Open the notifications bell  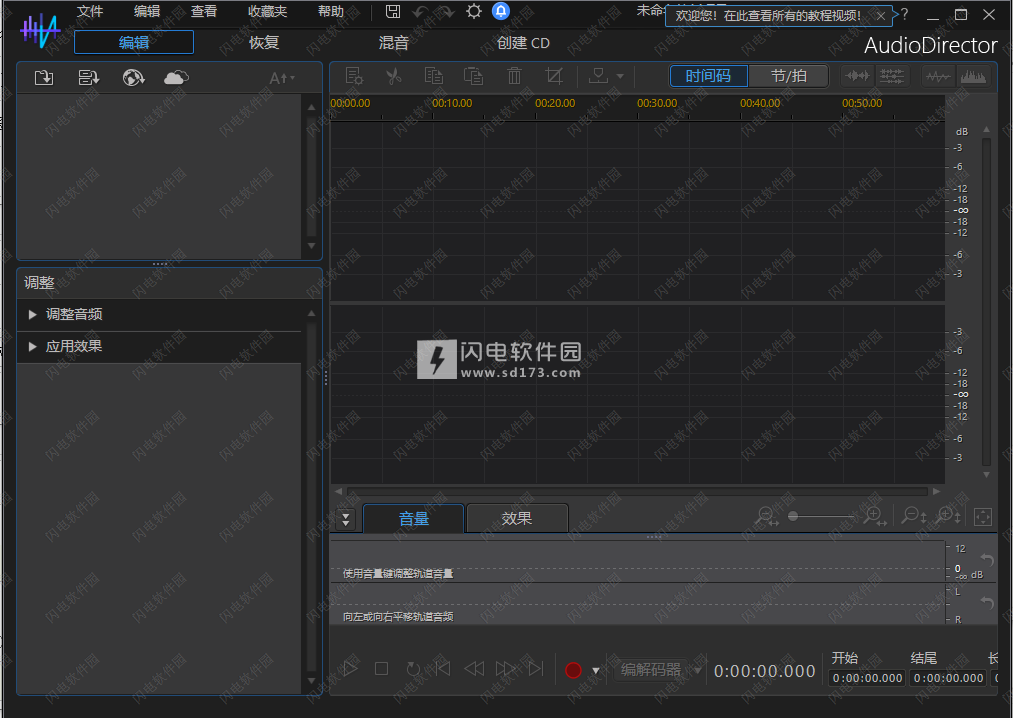[x=501, y=11]
